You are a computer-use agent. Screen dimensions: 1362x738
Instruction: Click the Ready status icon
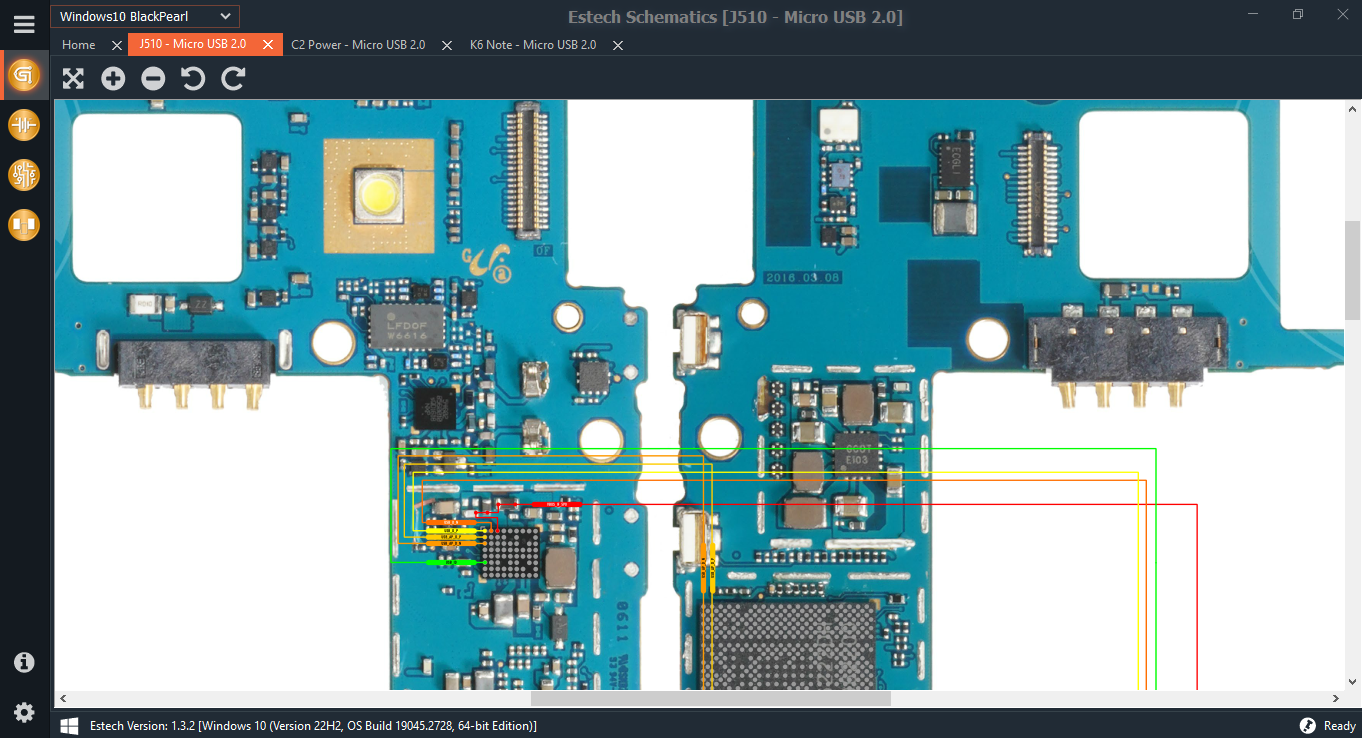coord(1307,725)
